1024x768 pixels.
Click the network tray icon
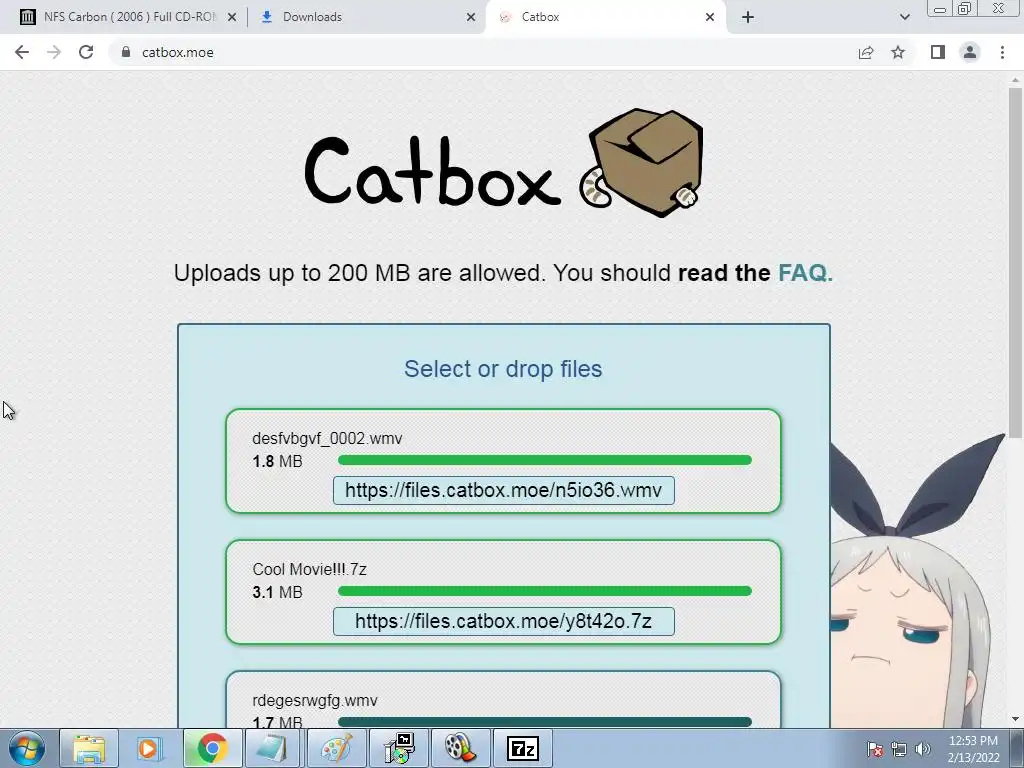point(899,749)
